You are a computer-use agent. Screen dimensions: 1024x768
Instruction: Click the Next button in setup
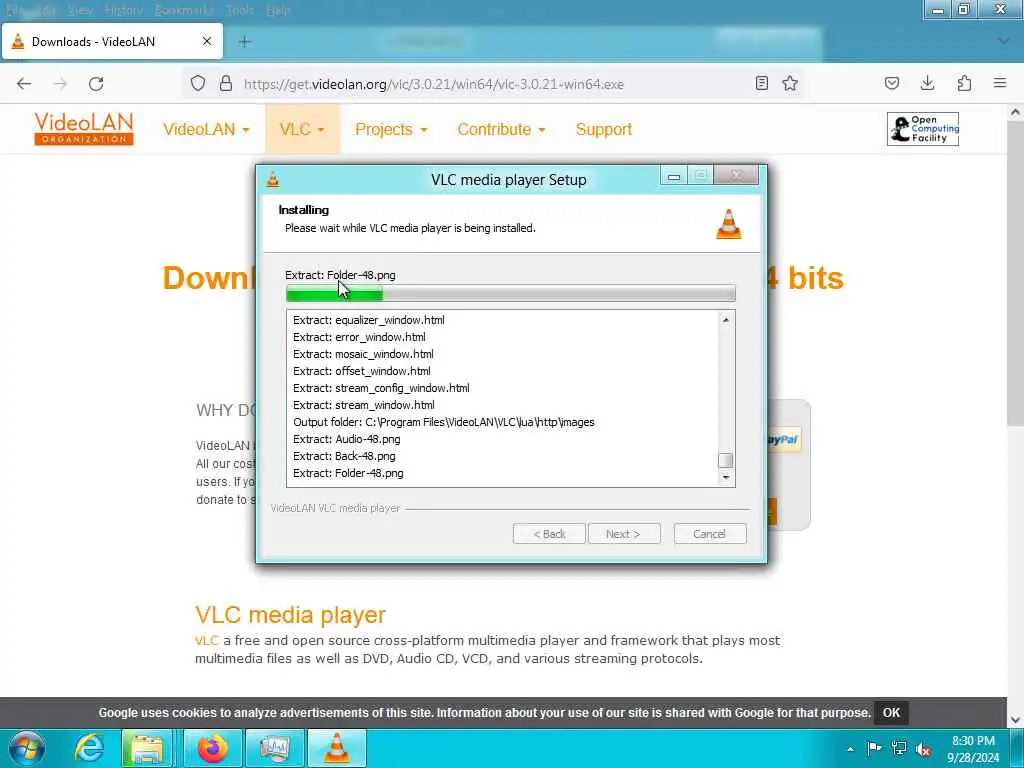click(624, 534)
